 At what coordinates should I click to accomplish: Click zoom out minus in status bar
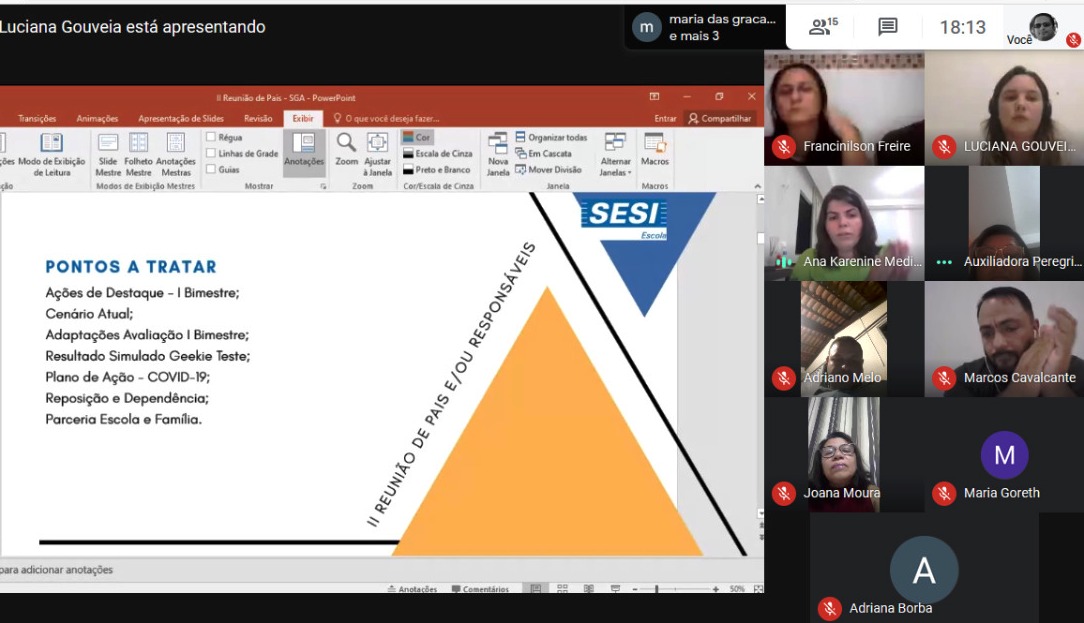tap(635, 589)
